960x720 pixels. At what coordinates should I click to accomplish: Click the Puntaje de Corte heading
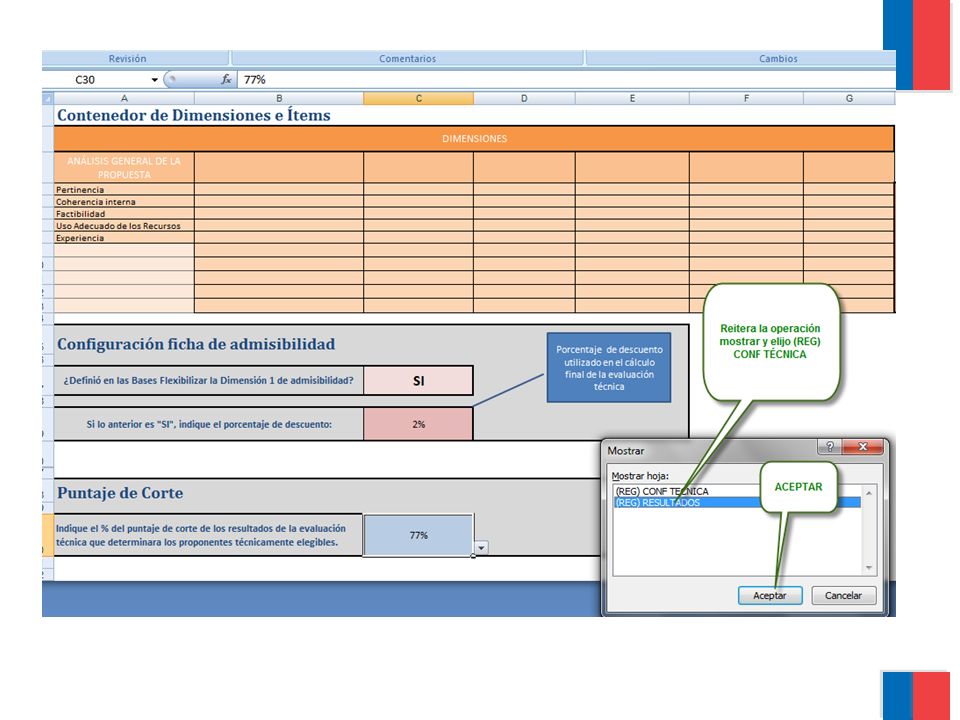[x=120, y=493]
